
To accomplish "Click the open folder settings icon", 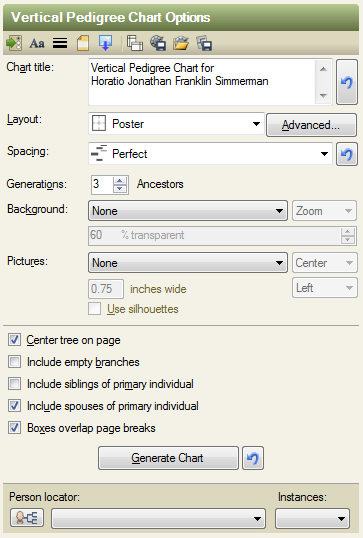I will 181,44.
